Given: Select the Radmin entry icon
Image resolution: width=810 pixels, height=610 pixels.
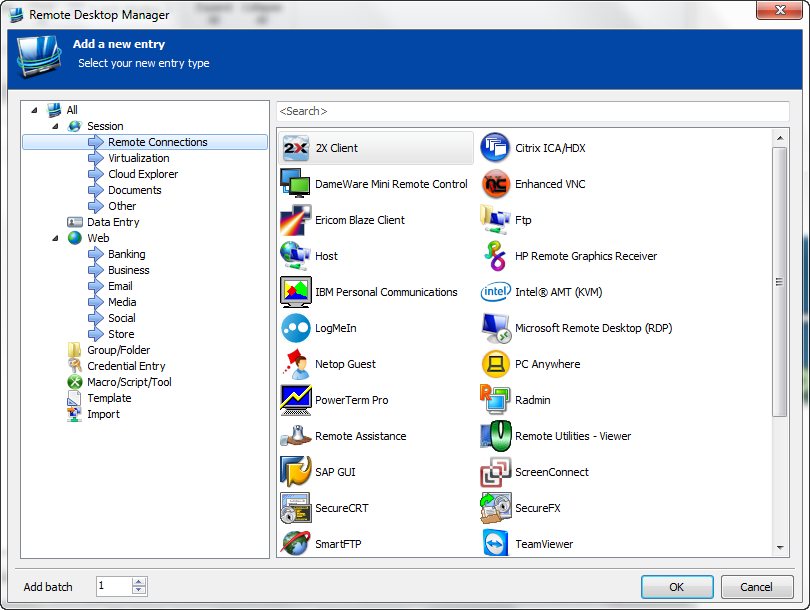Looking at the screenshot, I should 496,400.
